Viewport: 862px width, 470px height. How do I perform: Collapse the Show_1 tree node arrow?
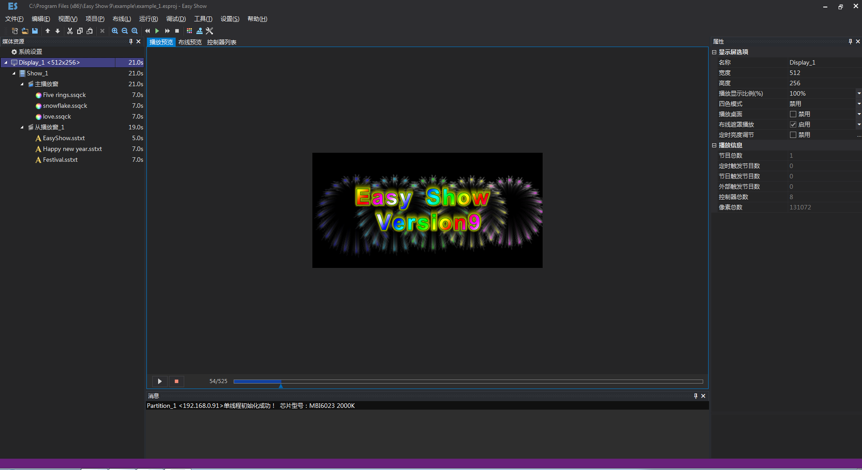[14, 73]
